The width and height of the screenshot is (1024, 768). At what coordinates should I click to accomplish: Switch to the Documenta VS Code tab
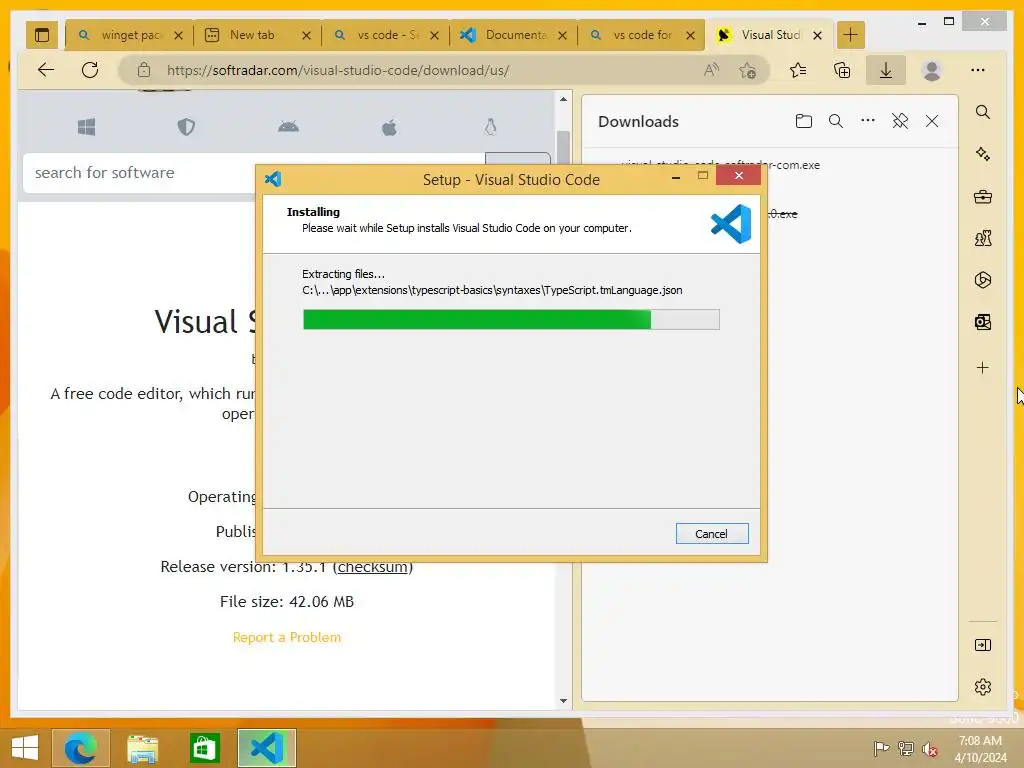coord(513,35)
